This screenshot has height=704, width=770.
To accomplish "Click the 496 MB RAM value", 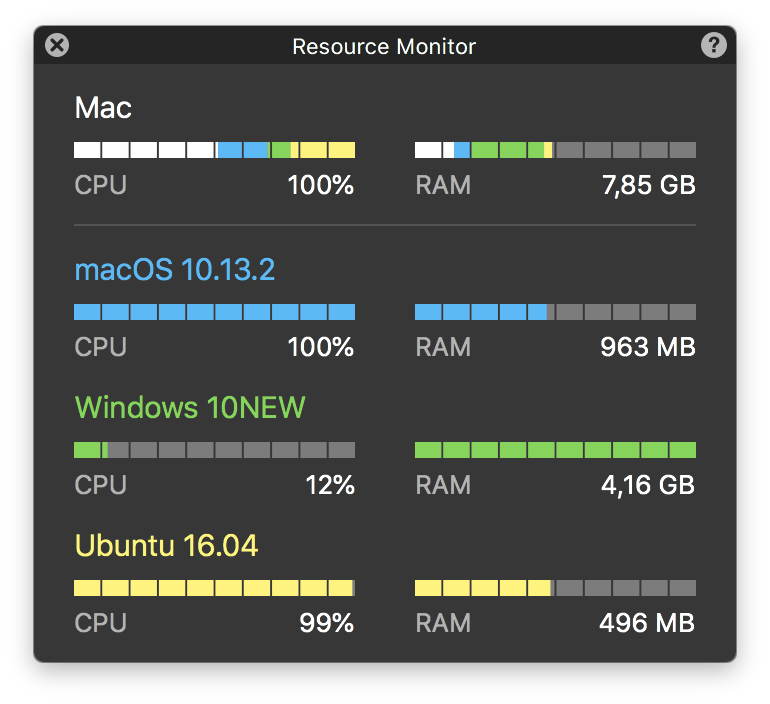I will 647,623.
